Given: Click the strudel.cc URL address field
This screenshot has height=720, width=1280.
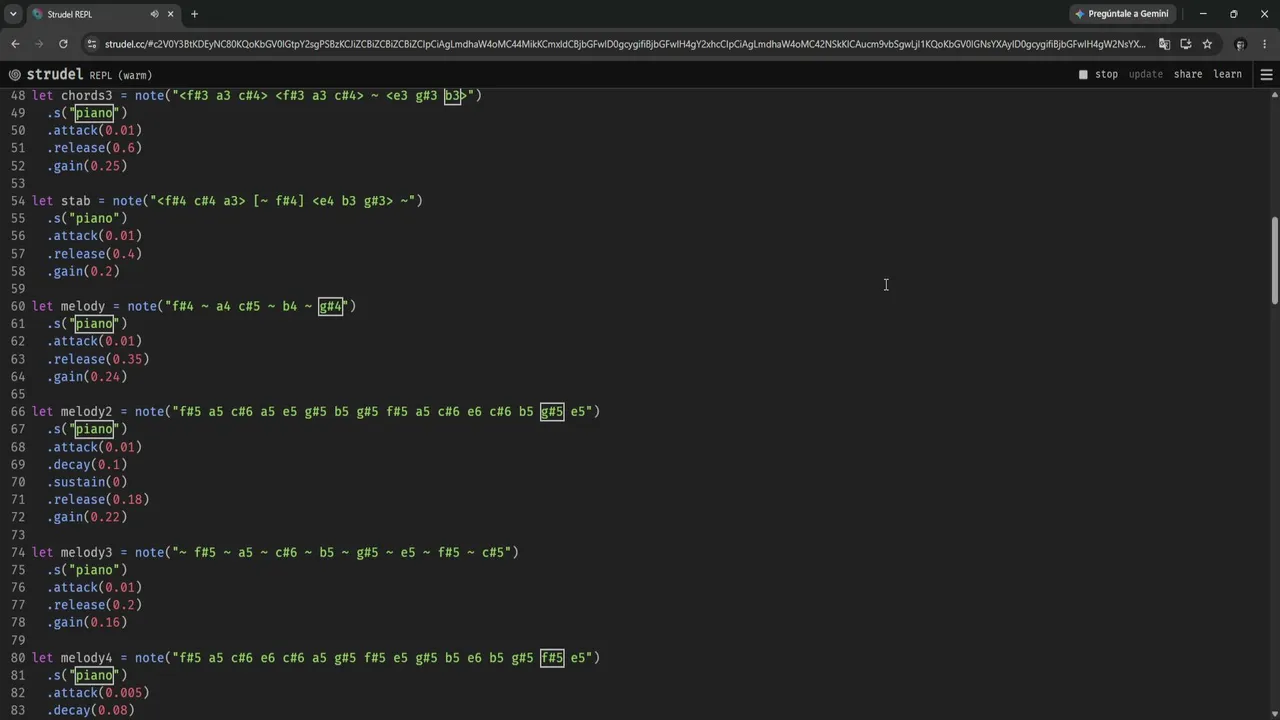Looking at the screenshot, I should [625, 44].
